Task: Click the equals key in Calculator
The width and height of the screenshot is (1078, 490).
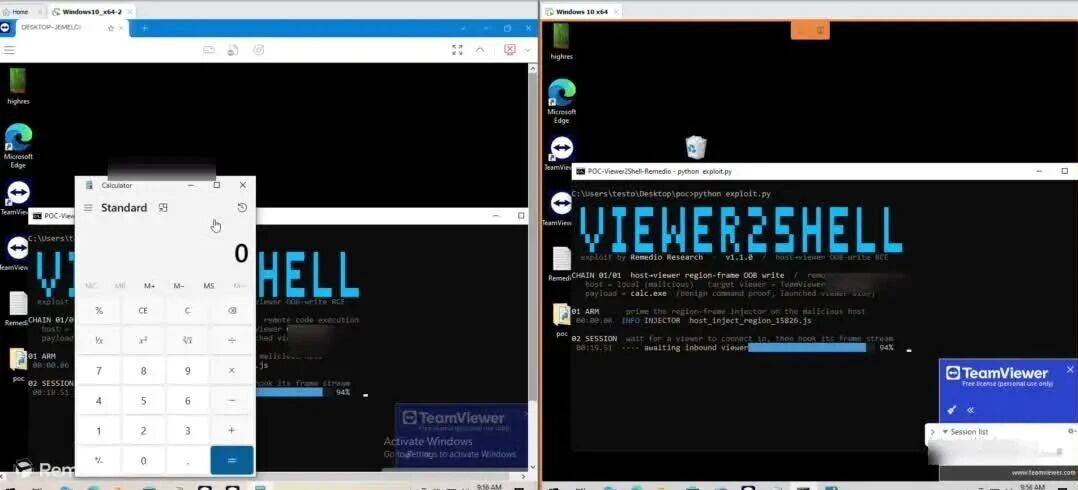Action: coord(232,460)
